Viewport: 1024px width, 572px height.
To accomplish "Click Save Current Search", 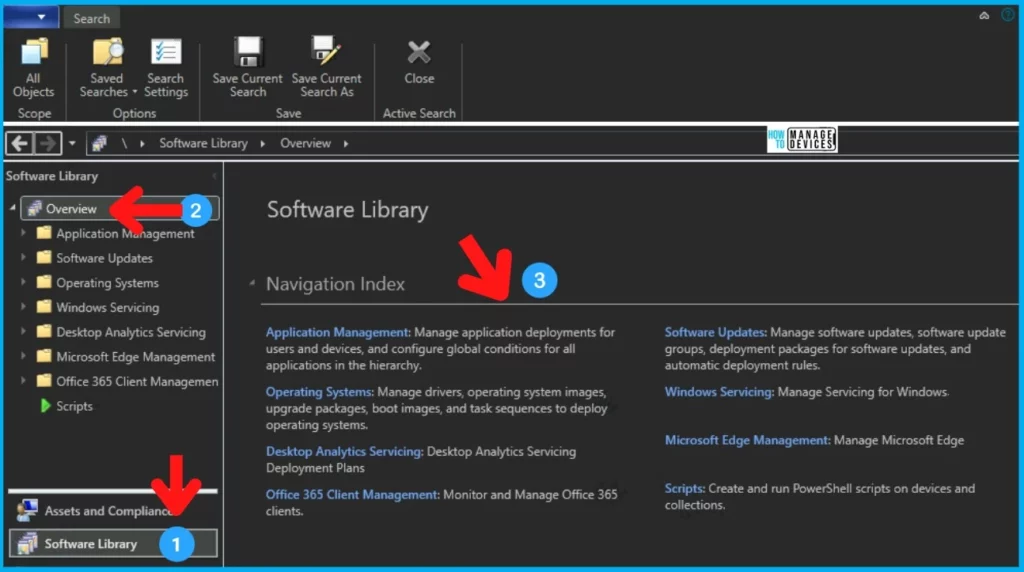I will point(248,67).
